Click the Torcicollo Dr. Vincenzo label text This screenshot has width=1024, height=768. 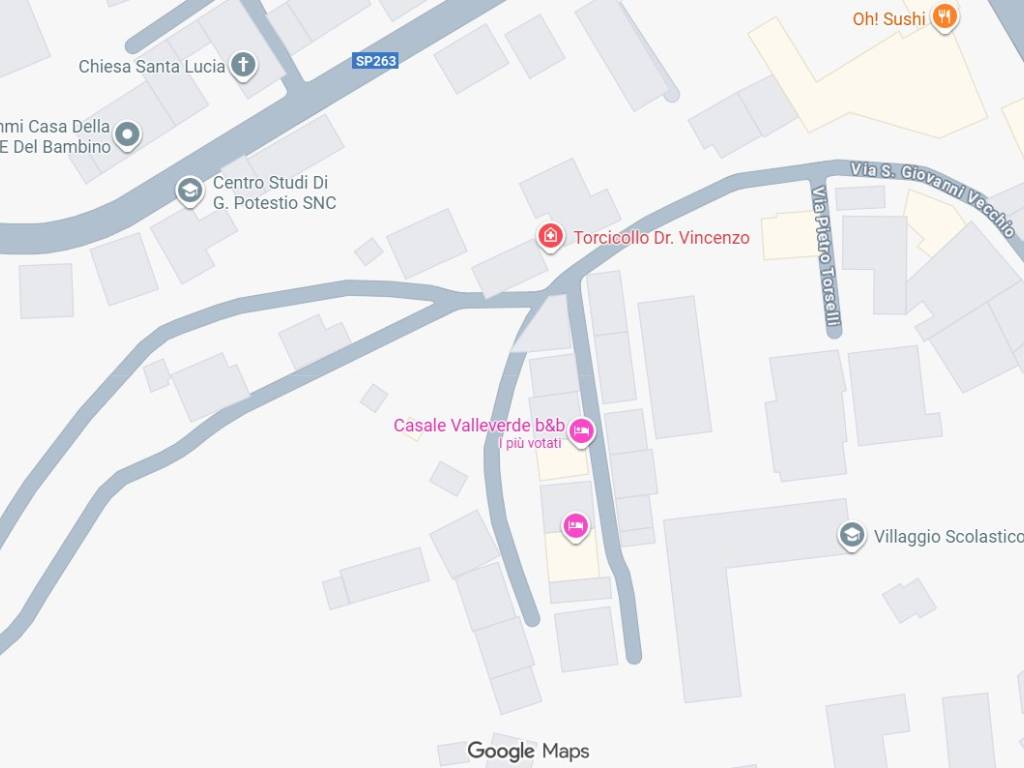point(662,238)
